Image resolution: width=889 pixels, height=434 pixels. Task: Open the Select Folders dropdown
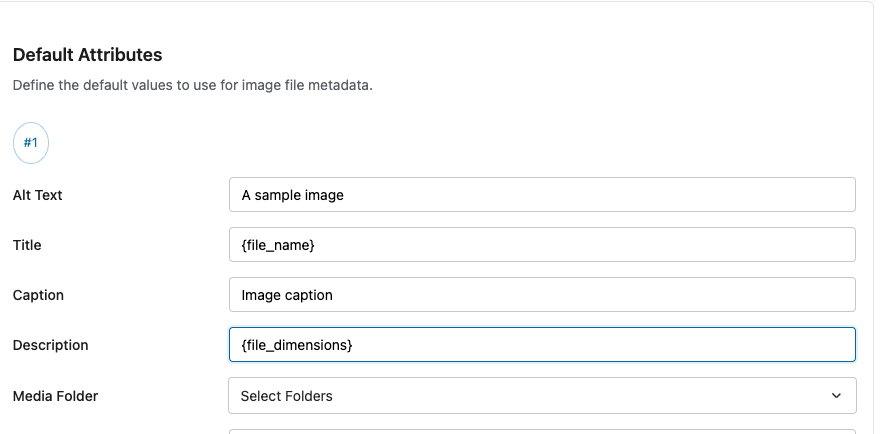point(542,396)
